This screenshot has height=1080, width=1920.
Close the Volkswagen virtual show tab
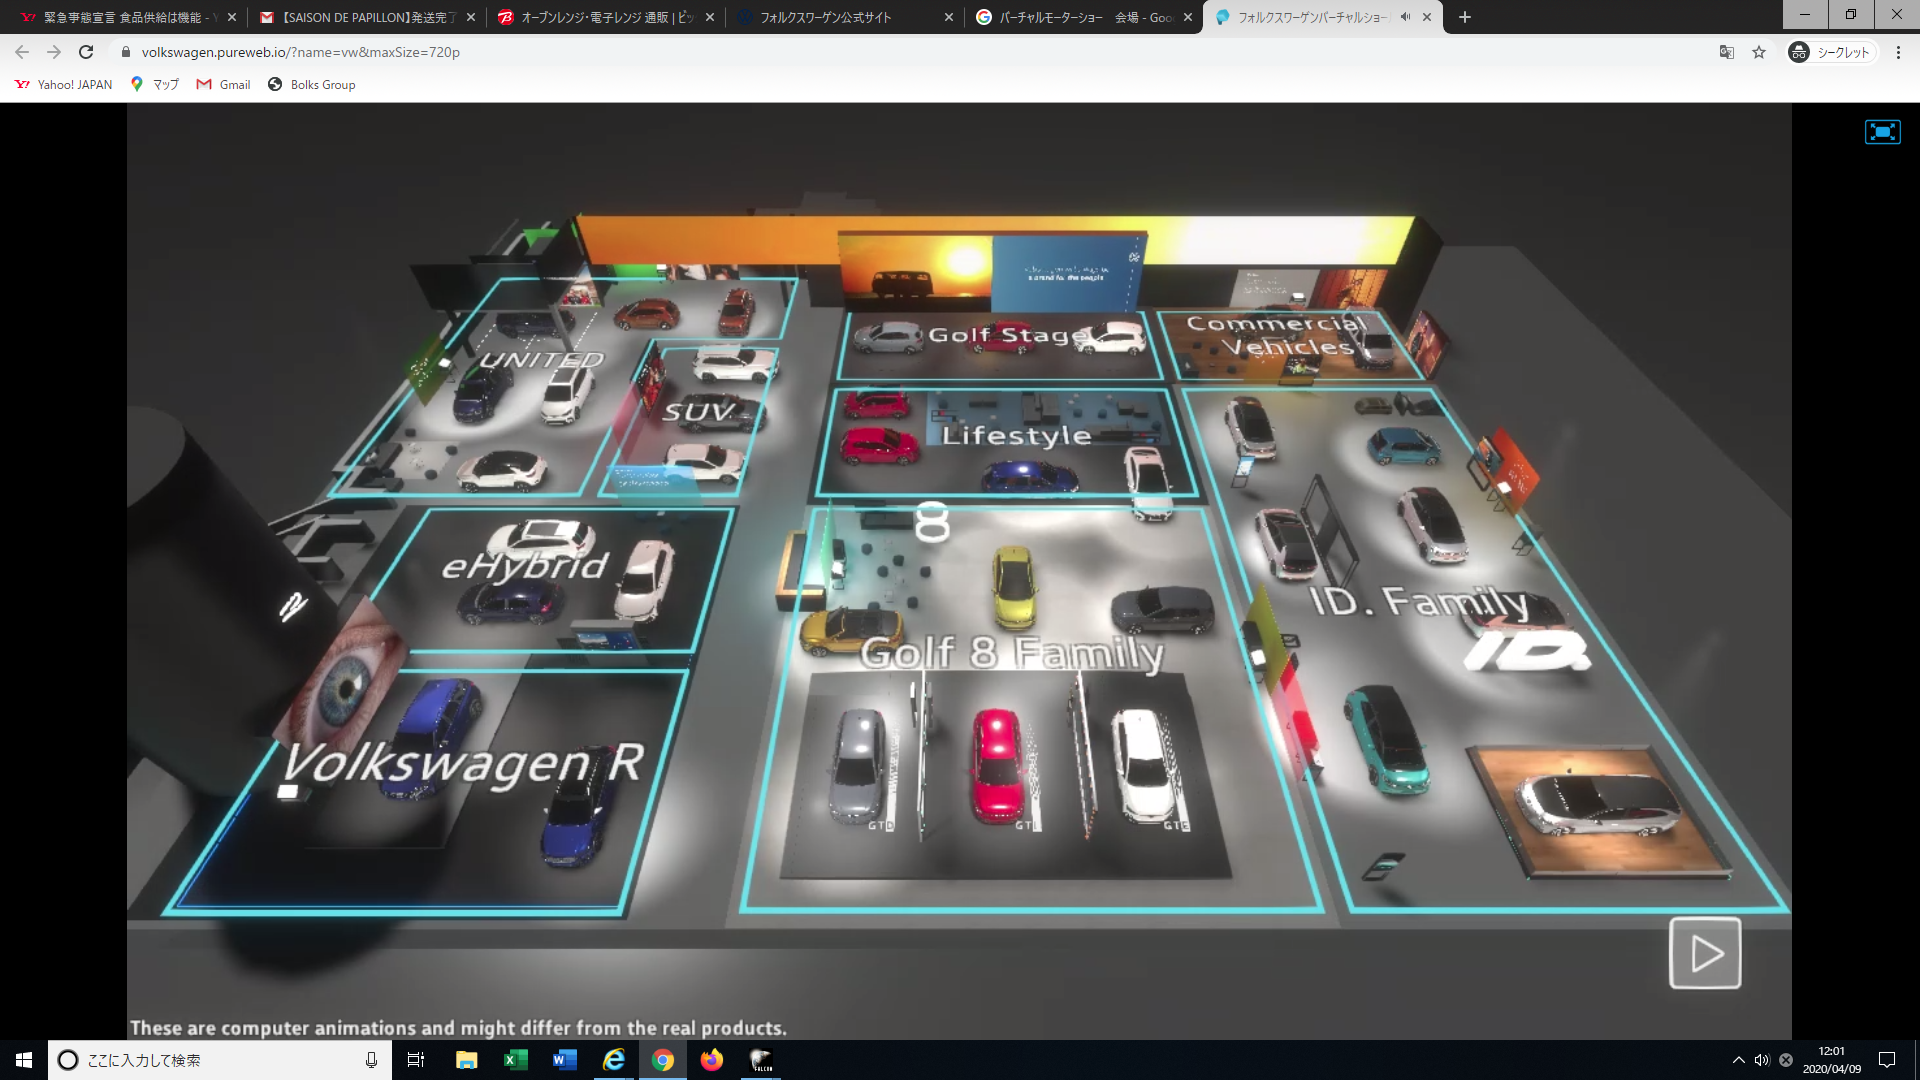pos(1427,17)
